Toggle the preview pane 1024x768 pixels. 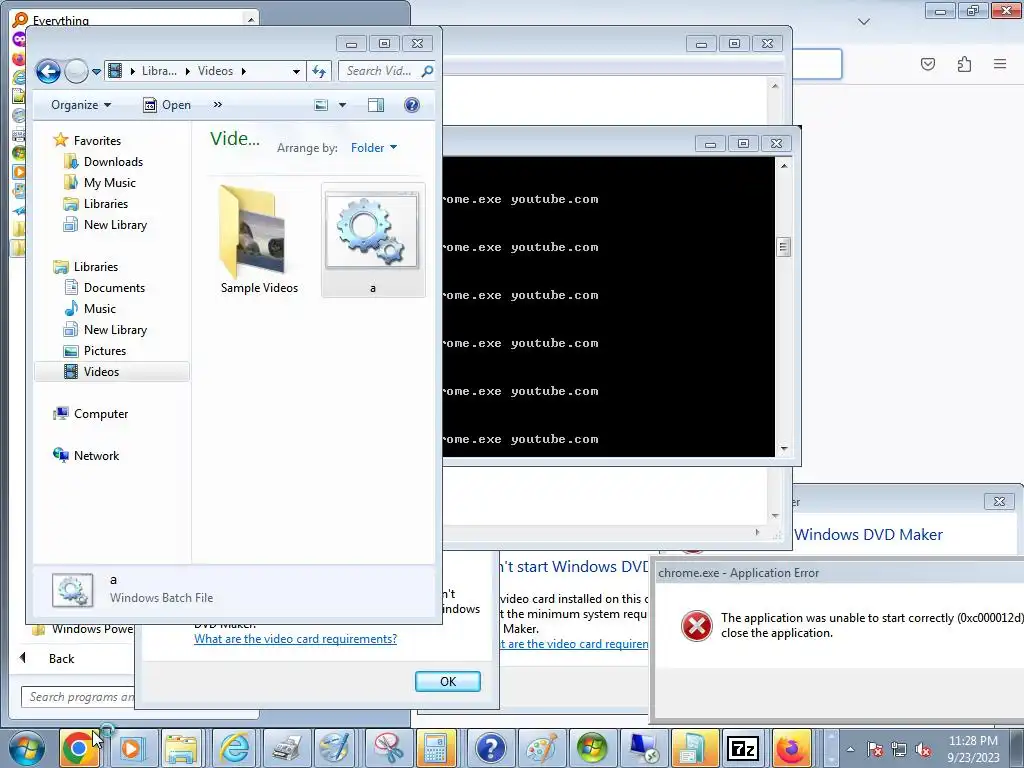coord(376,105)
